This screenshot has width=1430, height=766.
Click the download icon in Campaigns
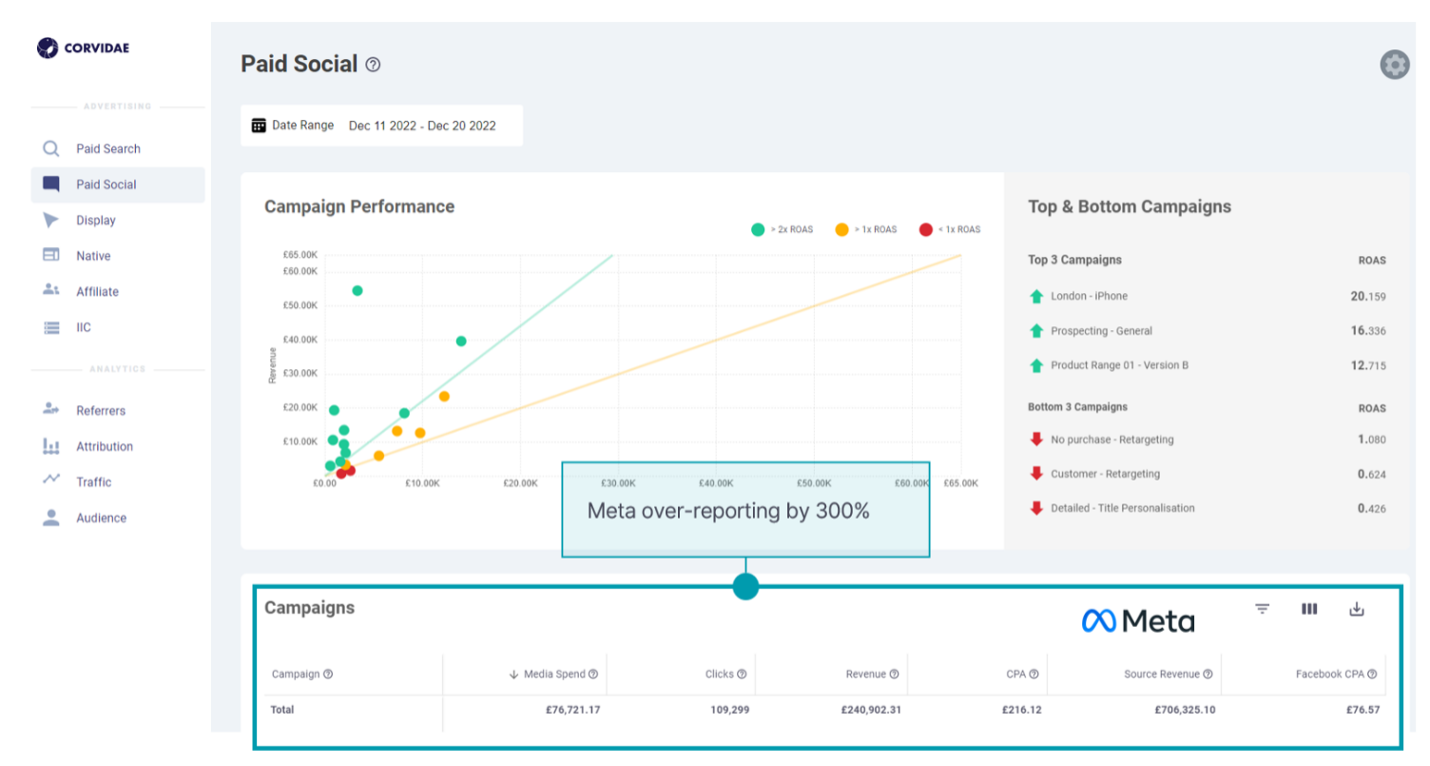[x=1356, y=609]
